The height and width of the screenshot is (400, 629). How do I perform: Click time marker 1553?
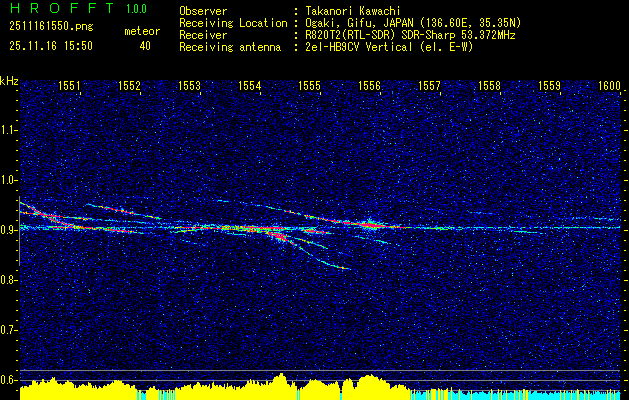pos(189,85)
